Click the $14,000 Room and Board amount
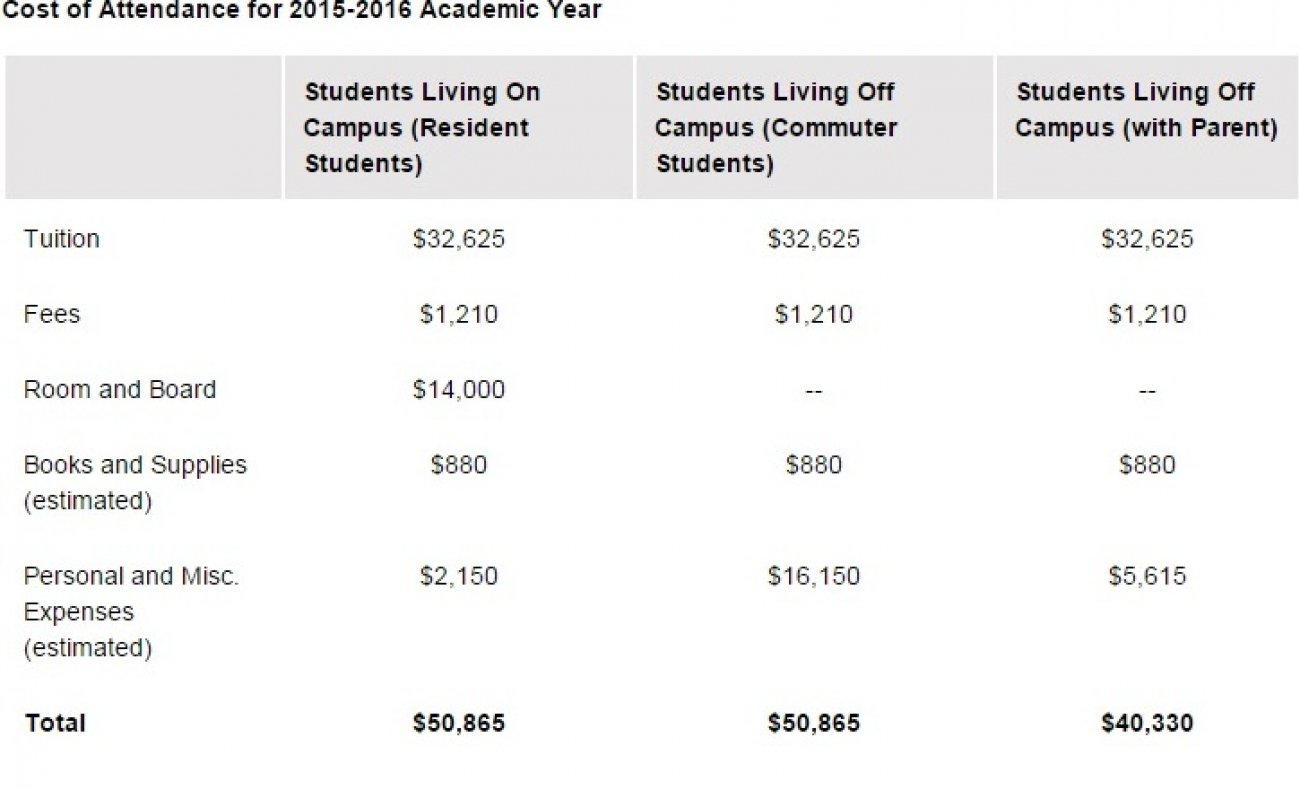1300x789 pixels. point(458,389)
